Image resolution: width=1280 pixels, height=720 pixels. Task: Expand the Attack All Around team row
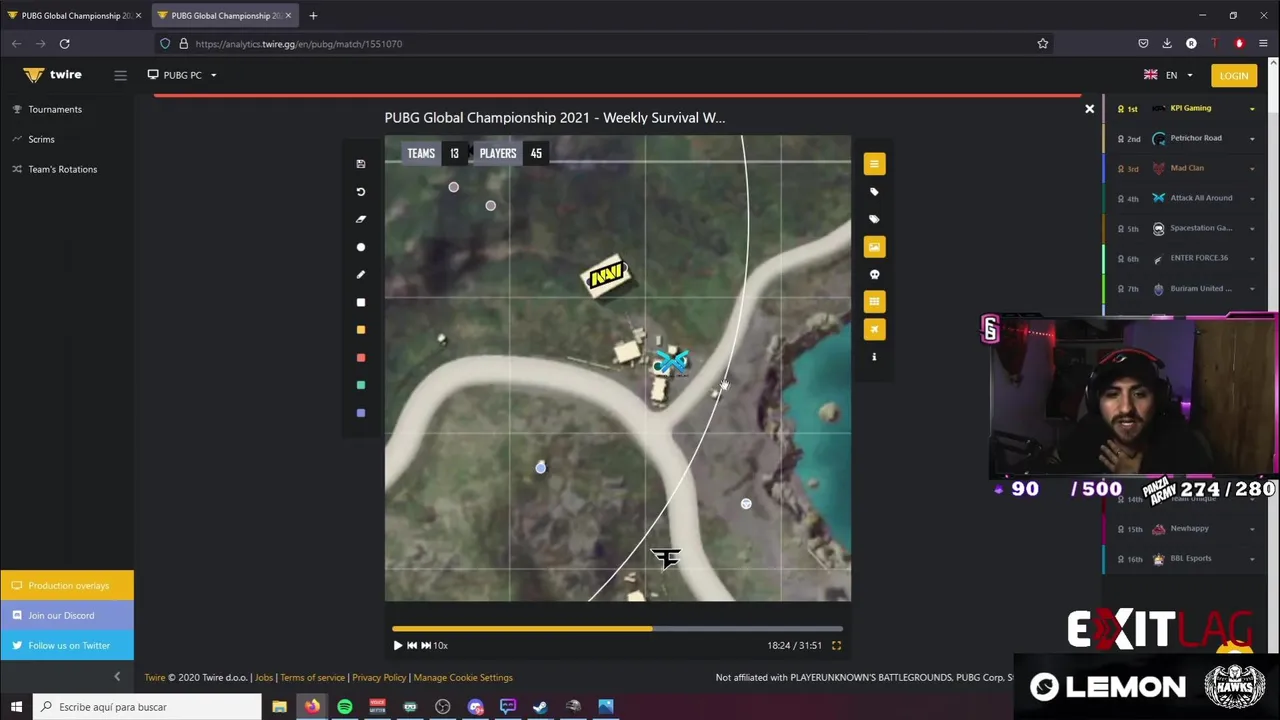[1252, 199]
